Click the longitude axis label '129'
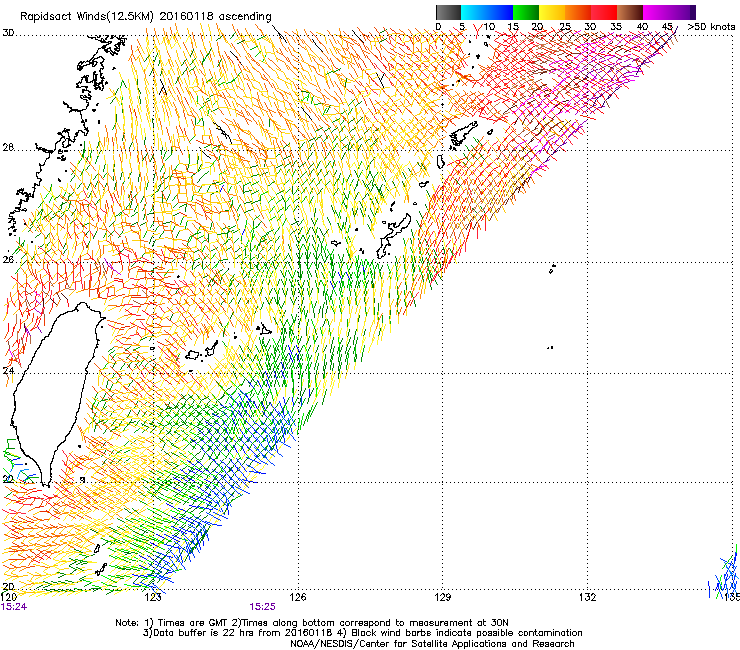The width and height of the screenshot is (740, 650). click(443, 597)
